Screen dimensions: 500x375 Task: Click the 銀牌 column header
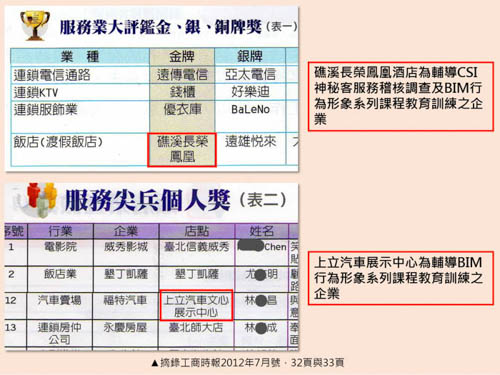[250, 56]
